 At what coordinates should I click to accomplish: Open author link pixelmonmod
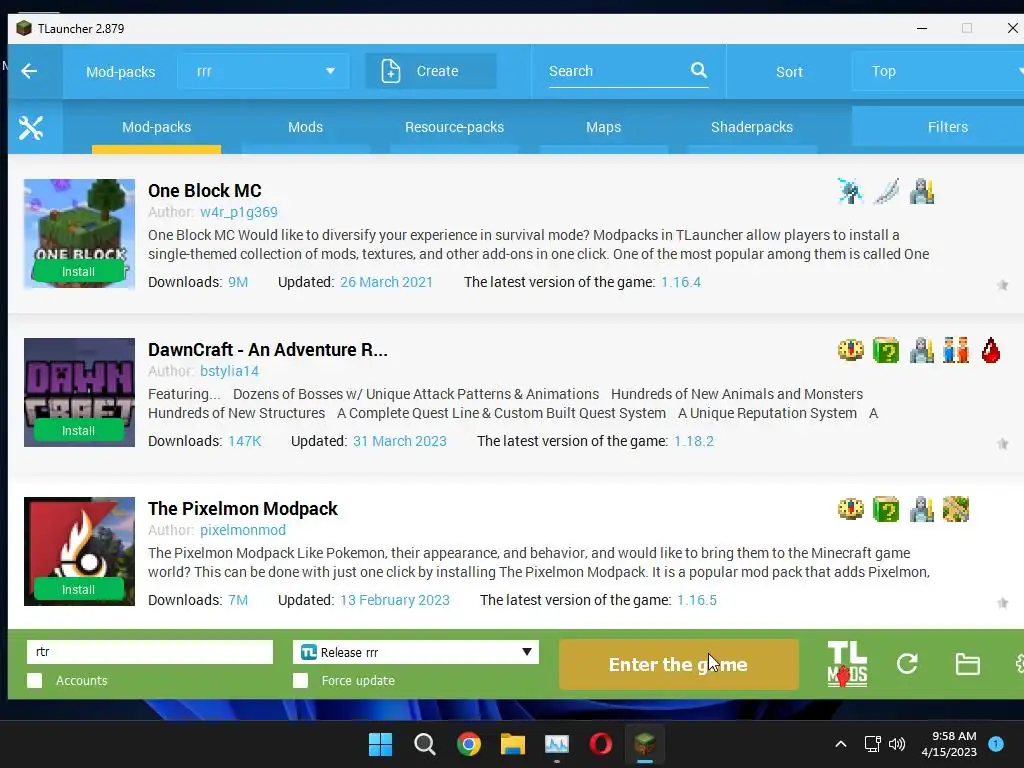click(x=243, y=530)
